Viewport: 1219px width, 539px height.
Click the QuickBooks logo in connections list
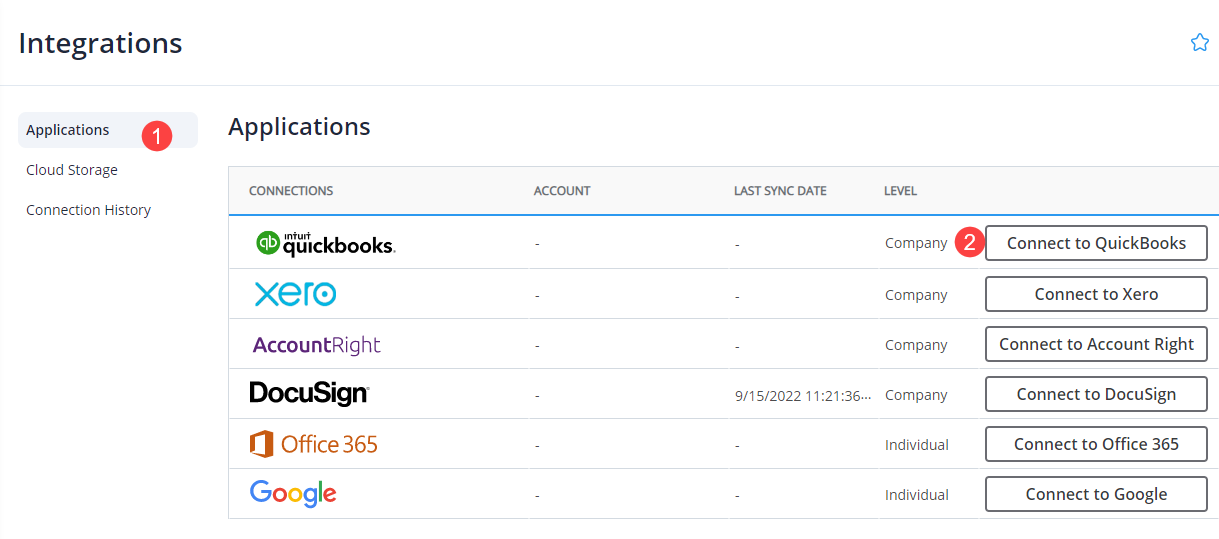click(x=325, y=243)
